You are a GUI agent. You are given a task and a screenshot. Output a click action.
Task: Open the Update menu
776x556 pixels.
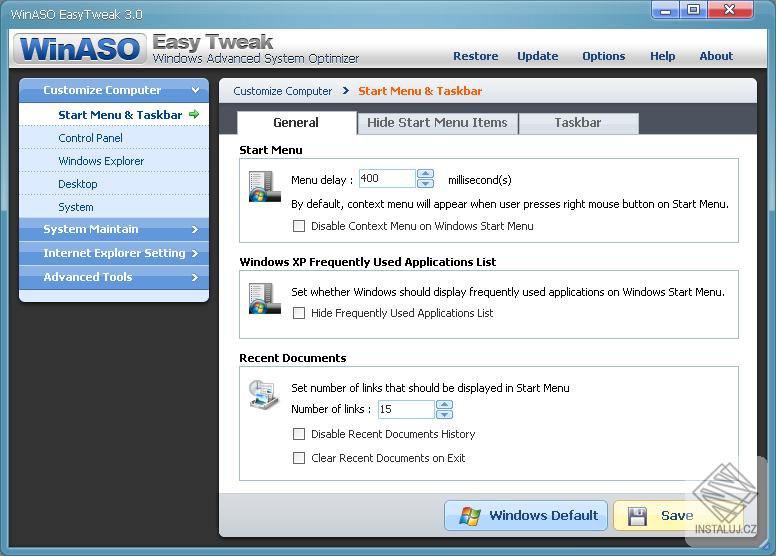tap(538, 56)
